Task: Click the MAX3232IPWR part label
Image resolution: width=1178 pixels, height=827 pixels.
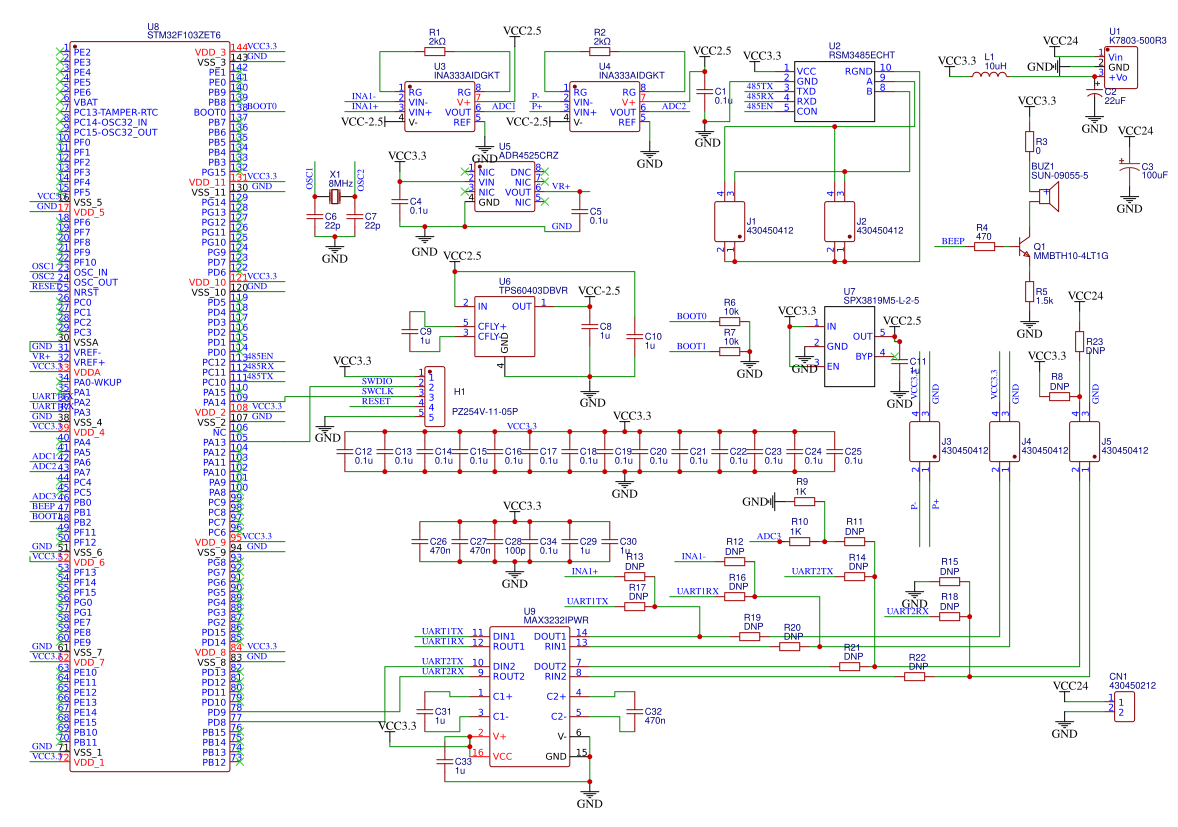Action: (x=556, y=620)
